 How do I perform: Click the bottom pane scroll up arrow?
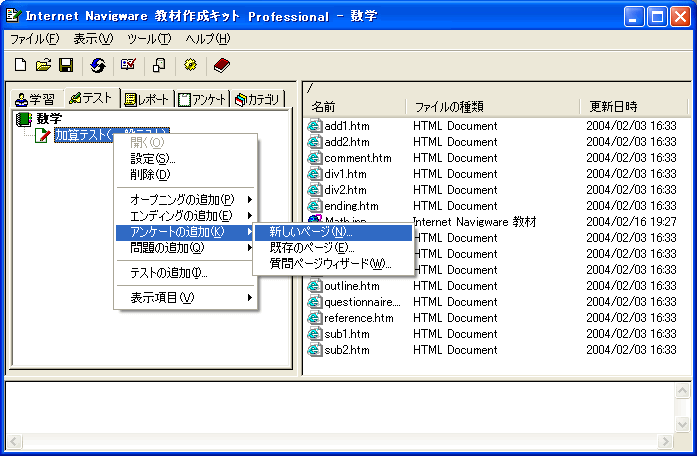[682, 391]
